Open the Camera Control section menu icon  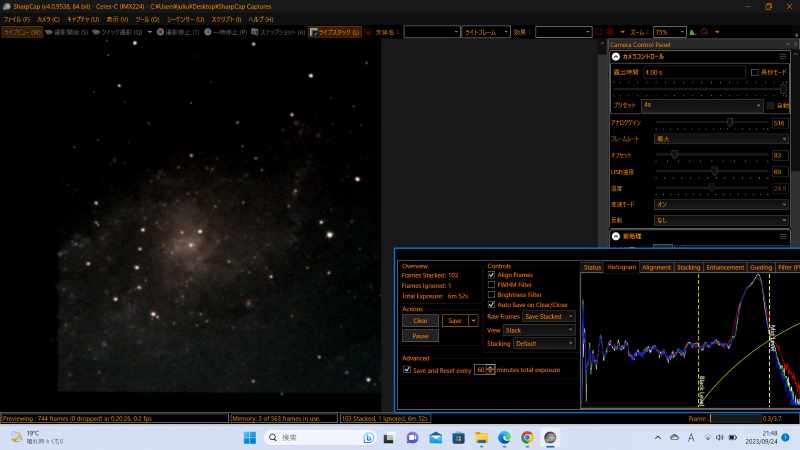pyautogui.click(x=783, y=57)
